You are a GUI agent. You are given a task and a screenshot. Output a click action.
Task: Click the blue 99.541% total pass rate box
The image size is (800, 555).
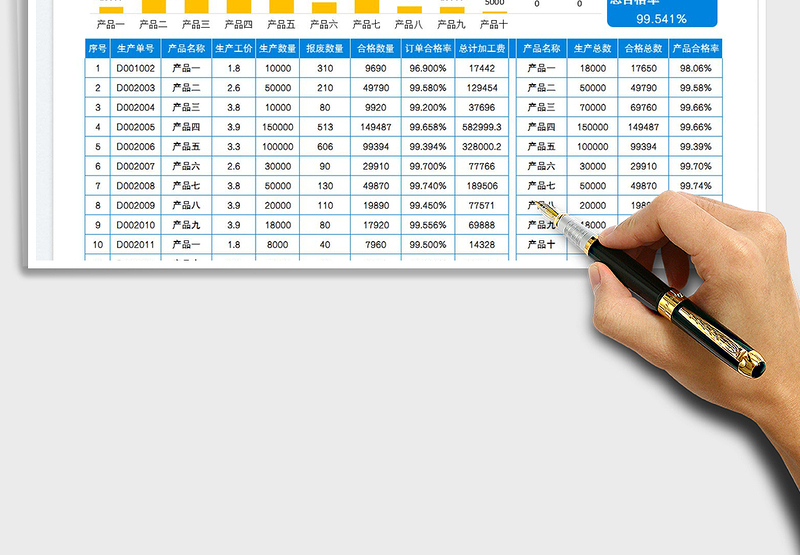click(x=662, y=14)
